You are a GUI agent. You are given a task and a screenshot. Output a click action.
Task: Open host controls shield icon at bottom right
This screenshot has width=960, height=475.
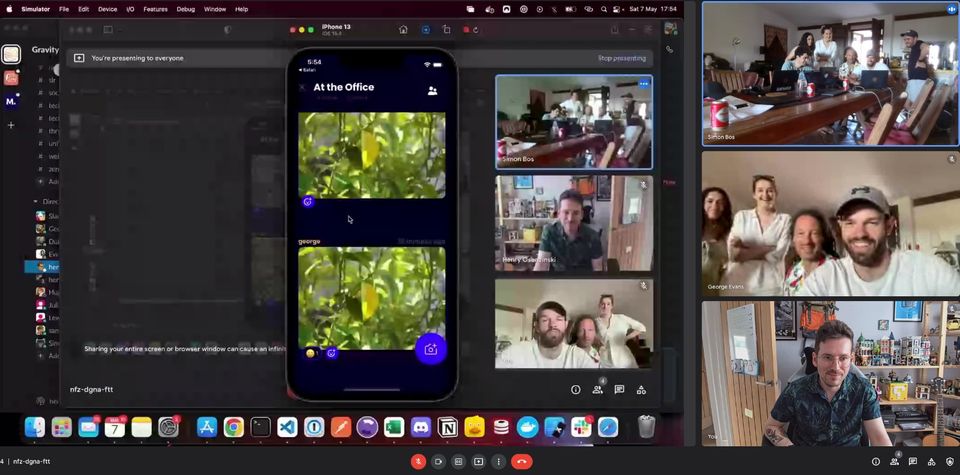point(950,462)
